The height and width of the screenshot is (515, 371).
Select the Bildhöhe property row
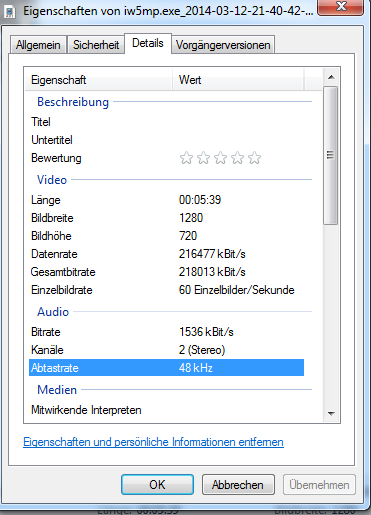point(166,236)
